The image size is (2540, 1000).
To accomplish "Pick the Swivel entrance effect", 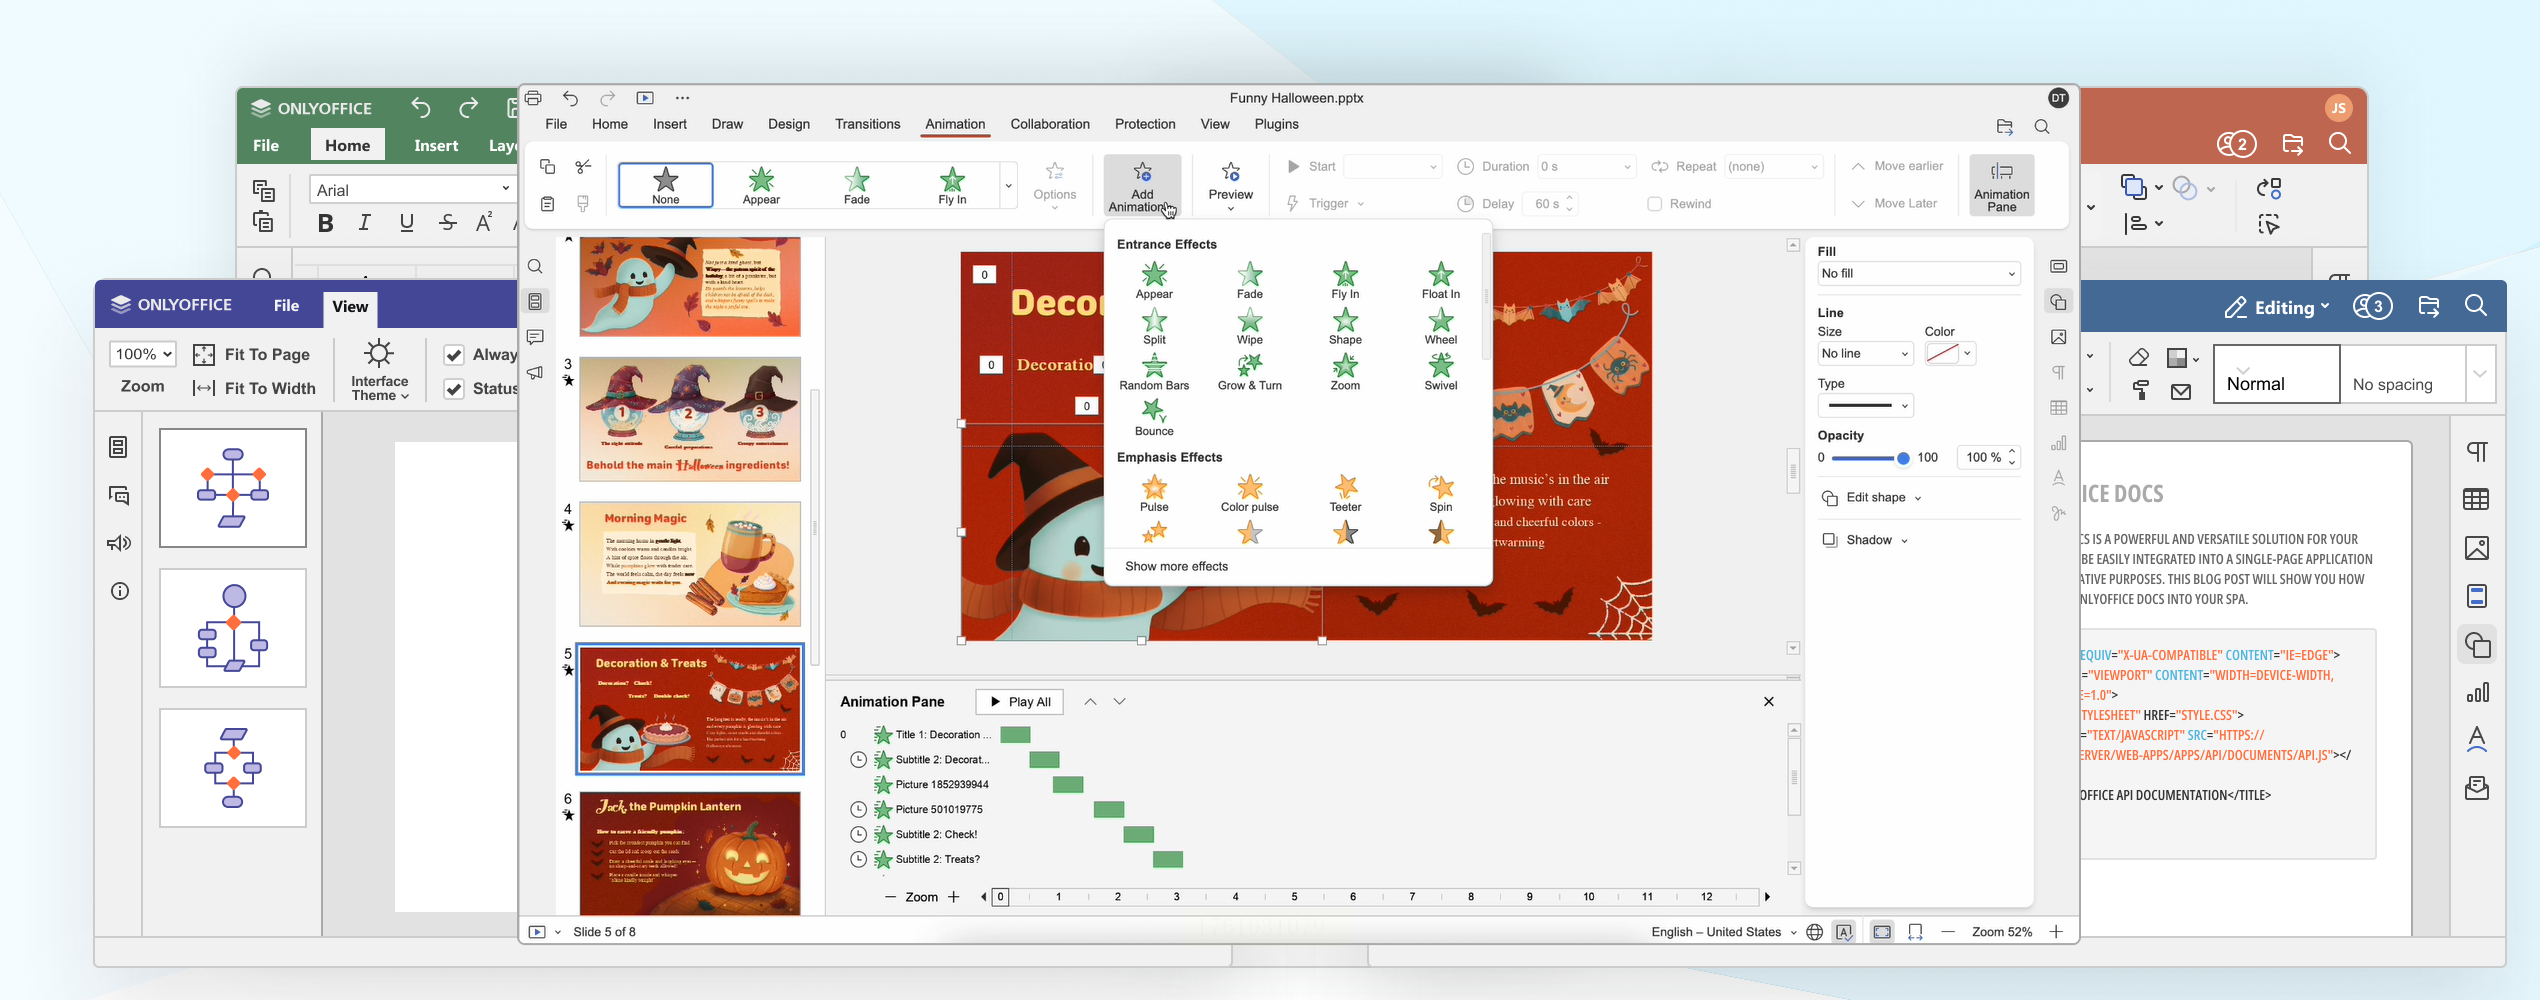I will [1440, 371].
